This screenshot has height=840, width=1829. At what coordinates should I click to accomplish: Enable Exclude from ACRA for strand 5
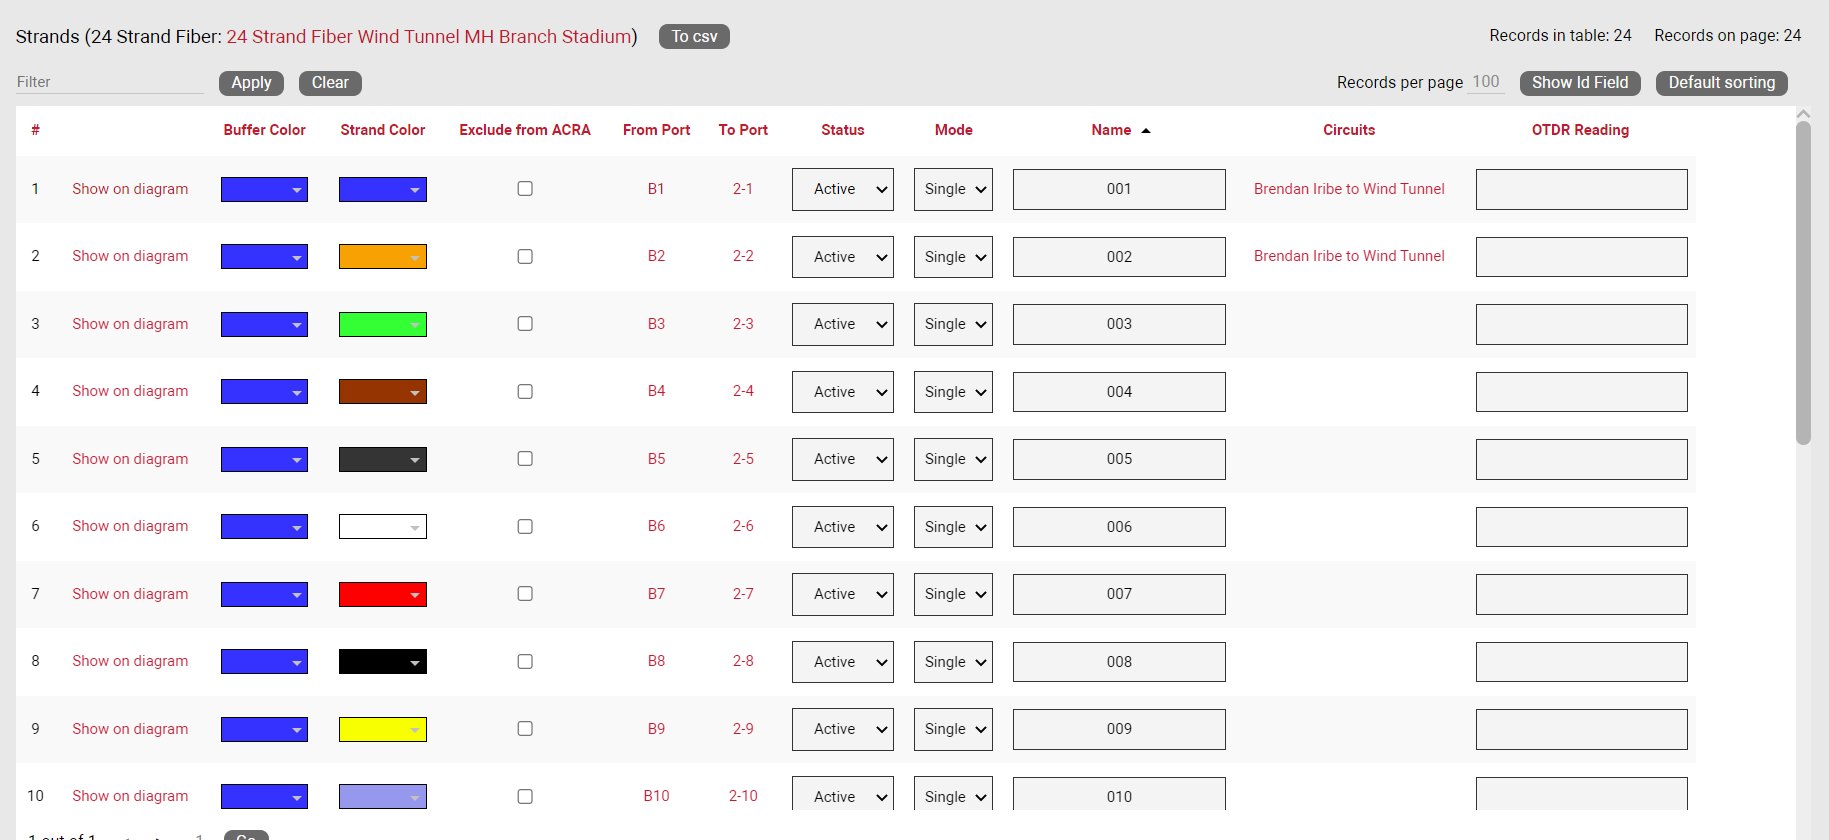coord(525,459)
